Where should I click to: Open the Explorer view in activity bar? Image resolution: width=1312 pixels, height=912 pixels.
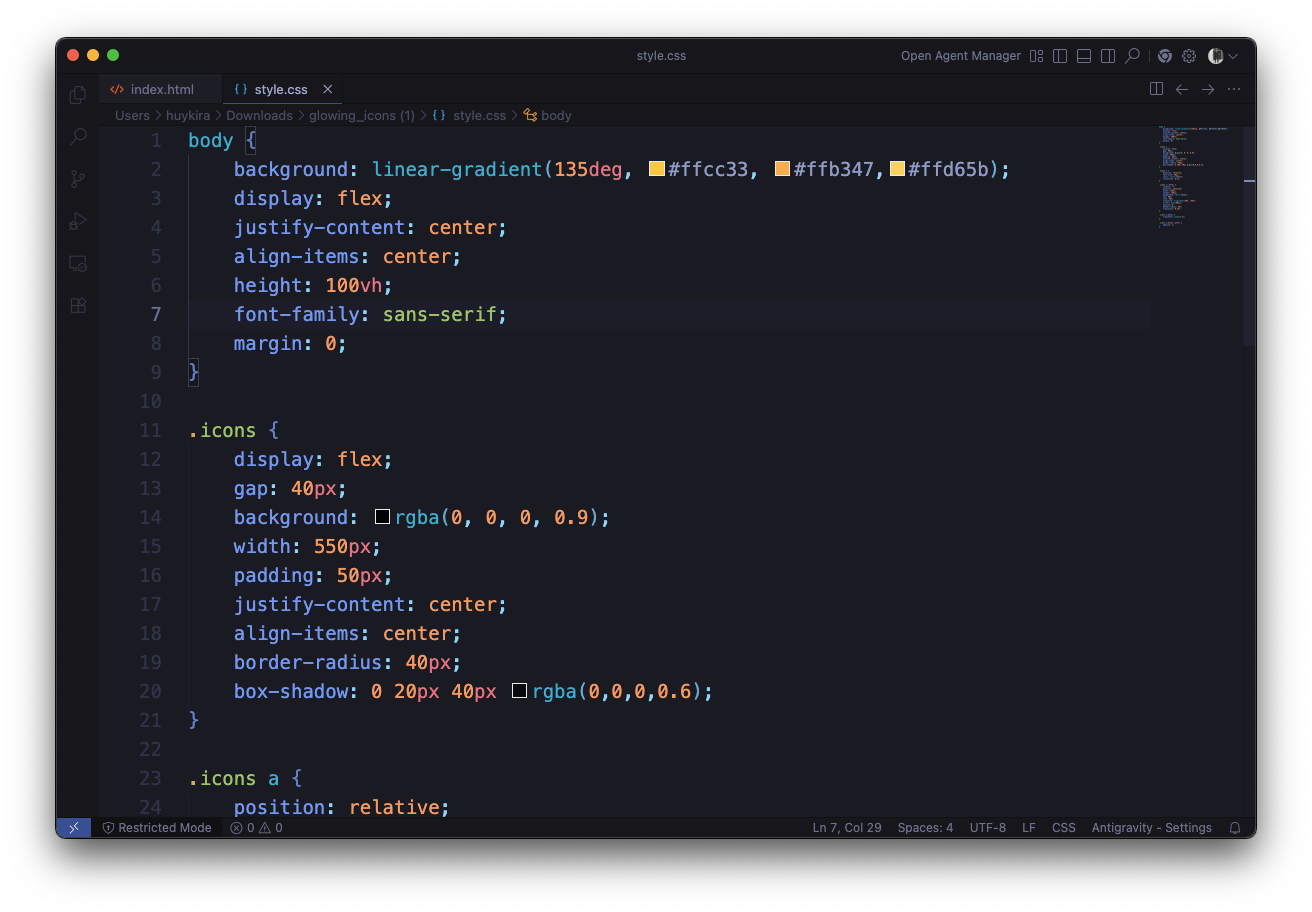78,95
